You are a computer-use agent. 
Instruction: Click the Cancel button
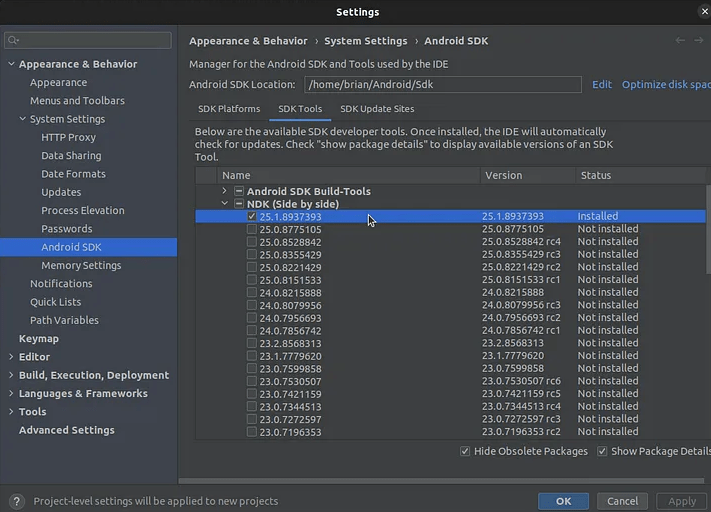click(x=622, y=501)
